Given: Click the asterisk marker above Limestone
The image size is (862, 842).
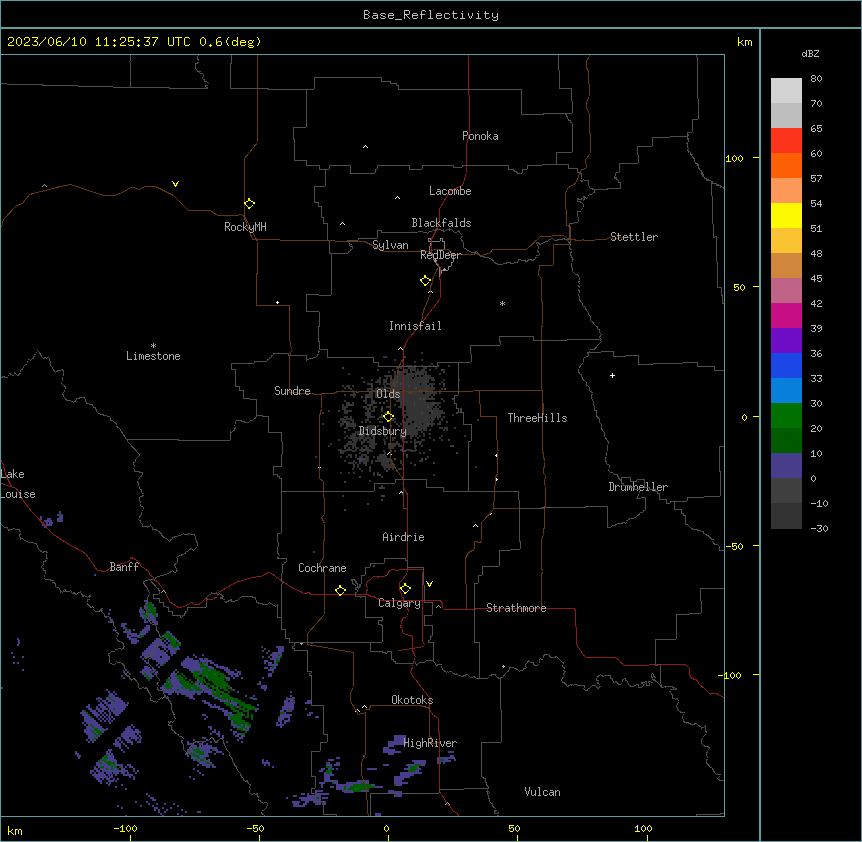Looking at the screenshot, I should tap(153, 346).
